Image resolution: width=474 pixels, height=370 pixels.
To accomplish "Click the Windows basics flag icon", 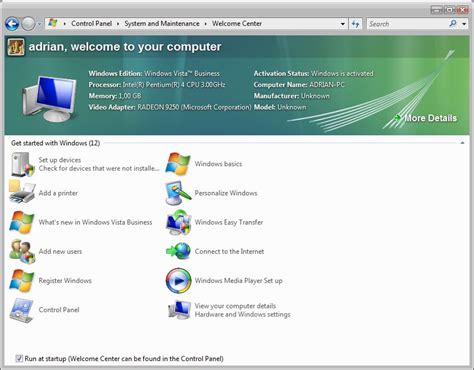I will tap(178, 164).
